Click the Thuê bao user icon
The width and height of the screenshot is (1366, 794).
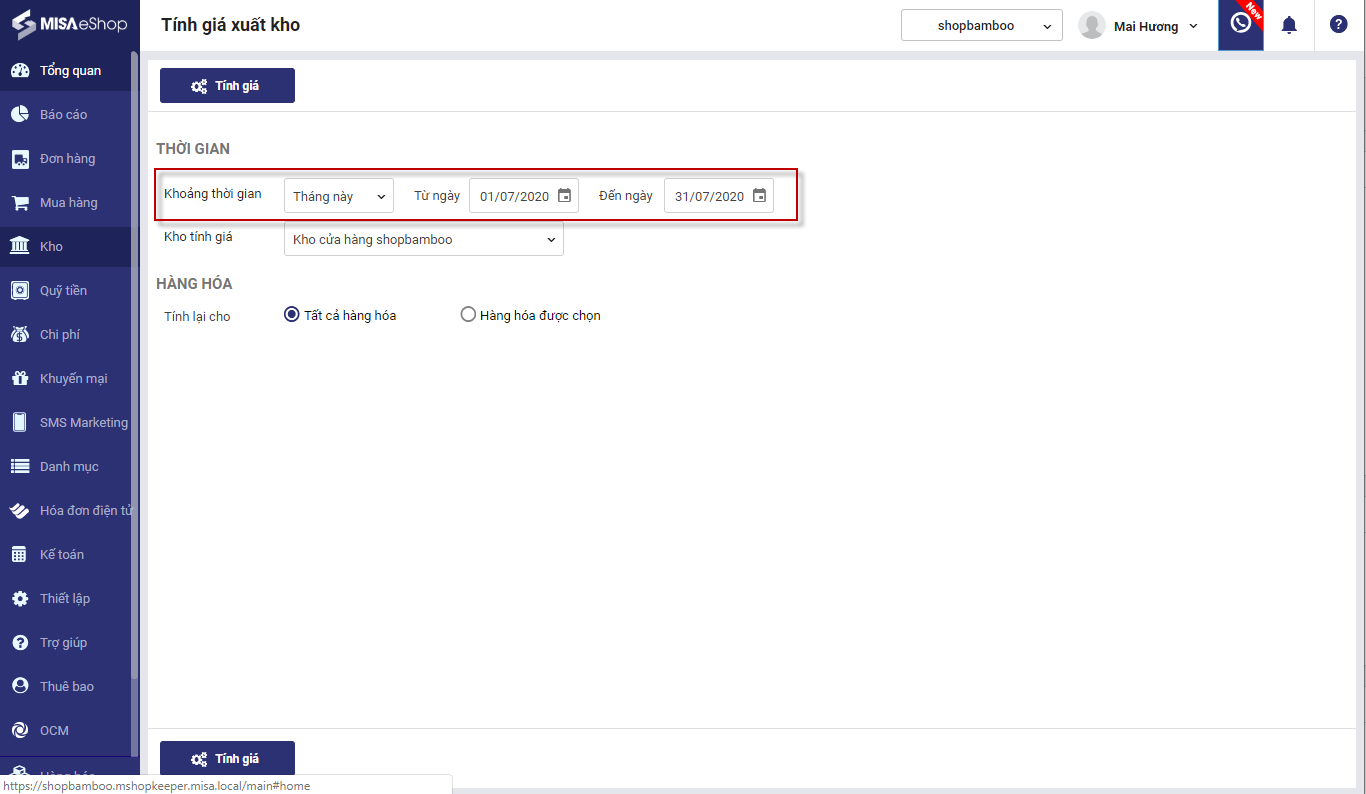pyautogui.click(x=20, y=686)
